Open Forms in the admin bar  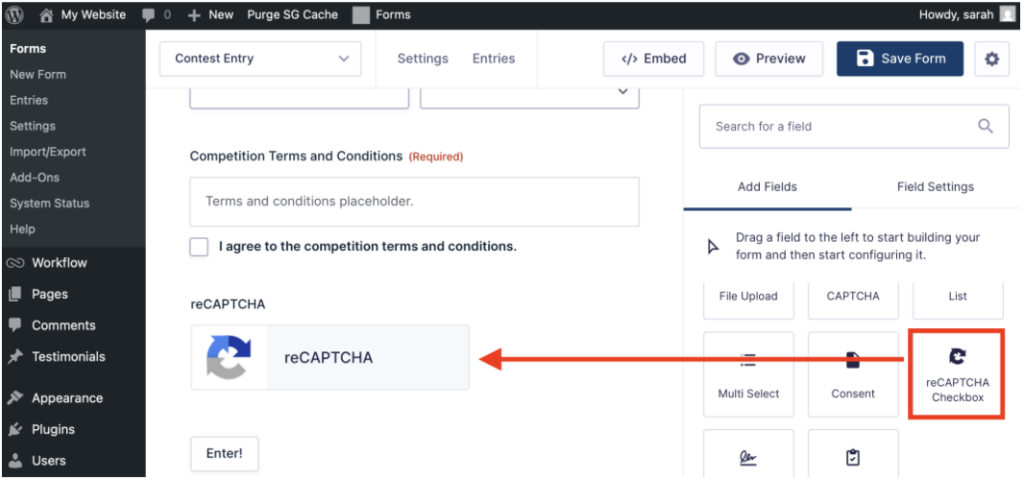[x=381, y=14]
